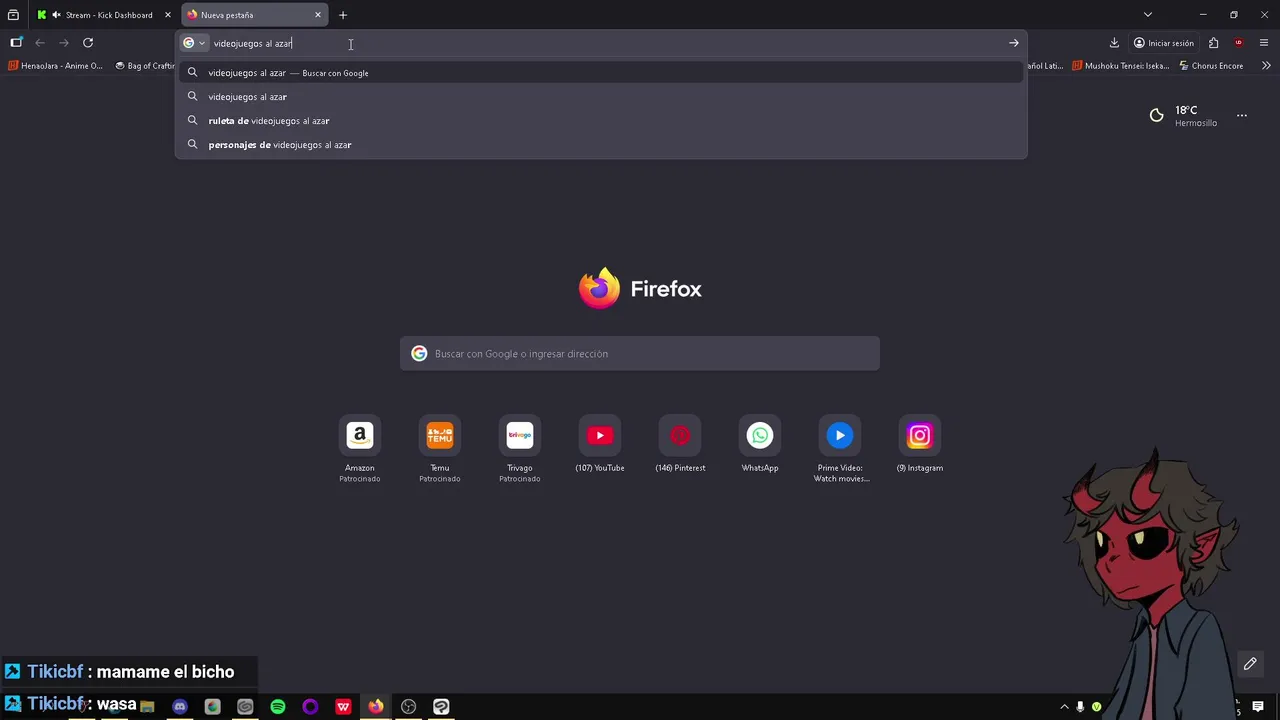Open the Downloads panel icon
The image size is (1280, 720).
[x=1114, y=43]
